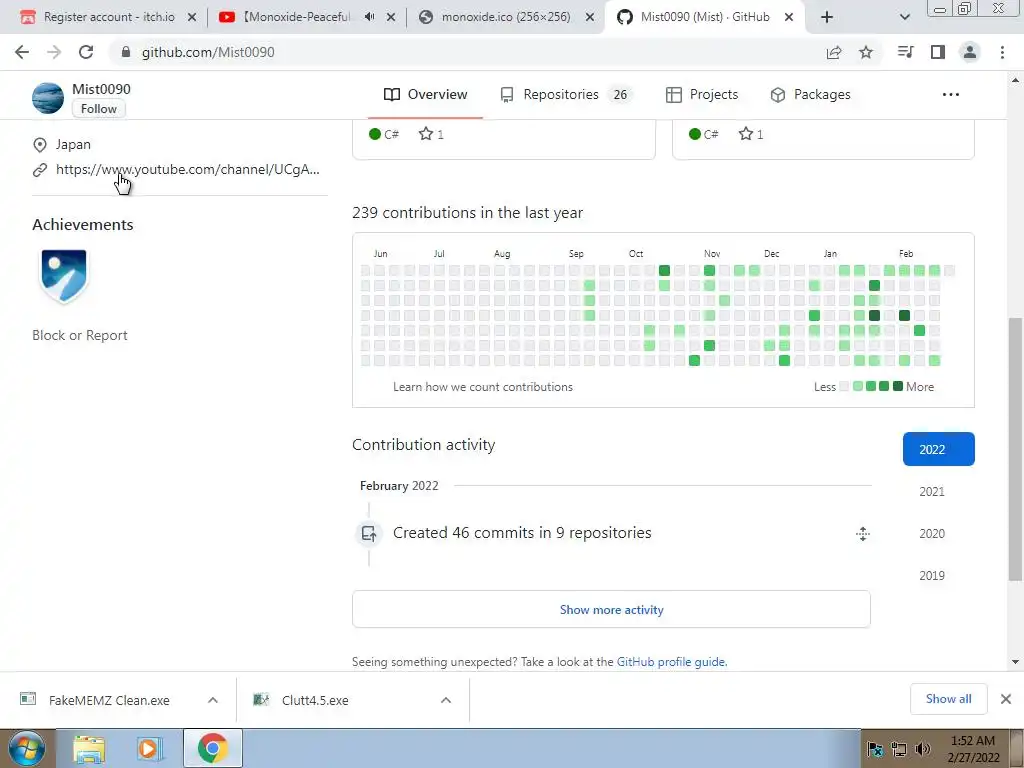Image resolution: width=1024 pixels, height=768 pixels.
Task: Click the Follow button
Action: coord(99,109)
